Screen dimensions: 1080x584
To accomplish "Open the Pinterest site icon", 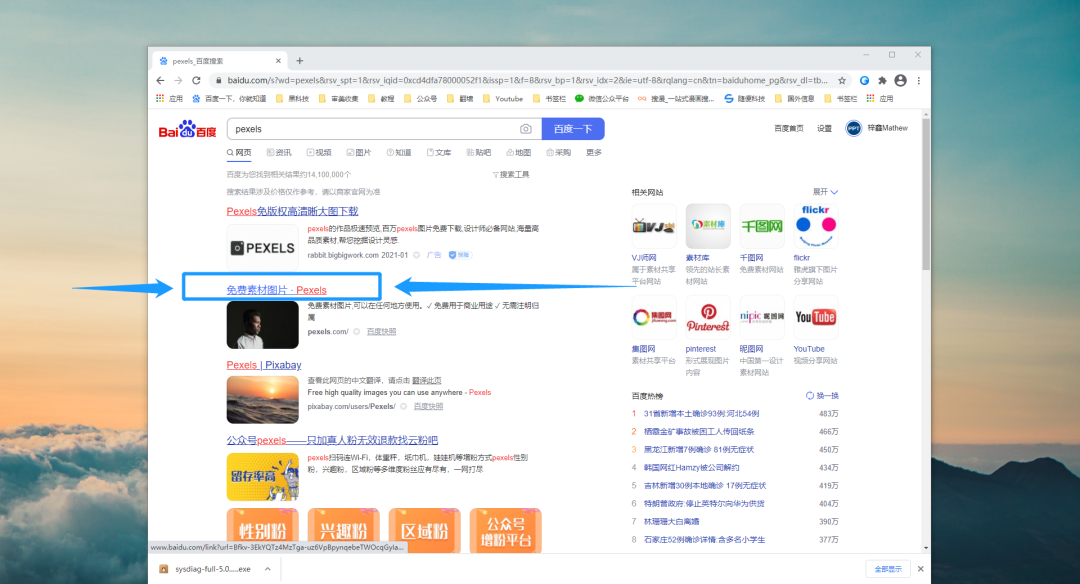I will tap(708, 317).
